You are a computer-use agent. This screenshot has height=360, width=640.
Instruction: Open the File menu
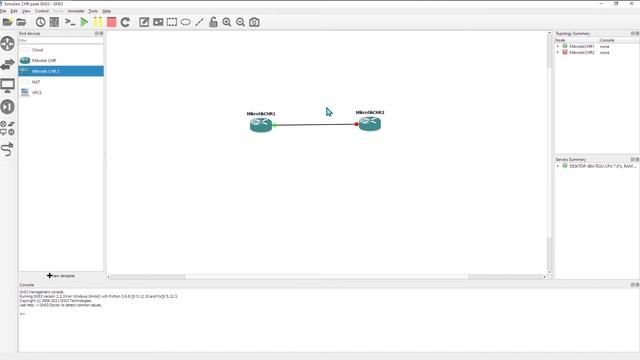click(3, 11)
